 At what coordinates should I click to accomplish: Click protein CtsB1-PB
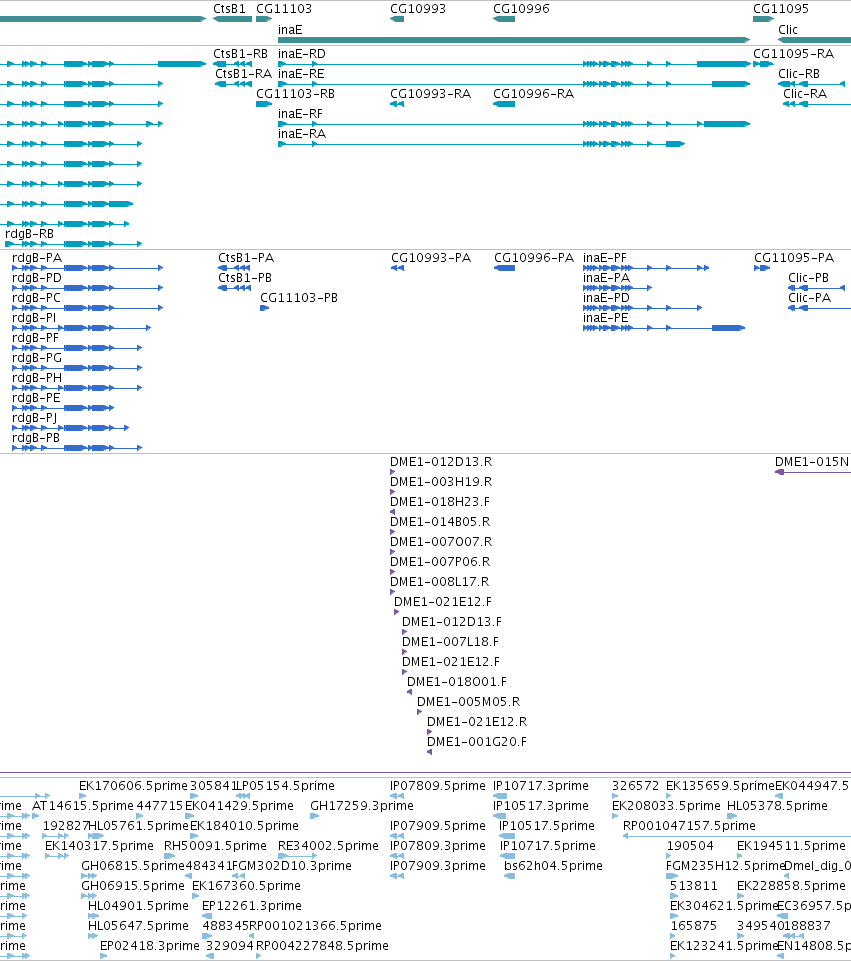(245, 278)
